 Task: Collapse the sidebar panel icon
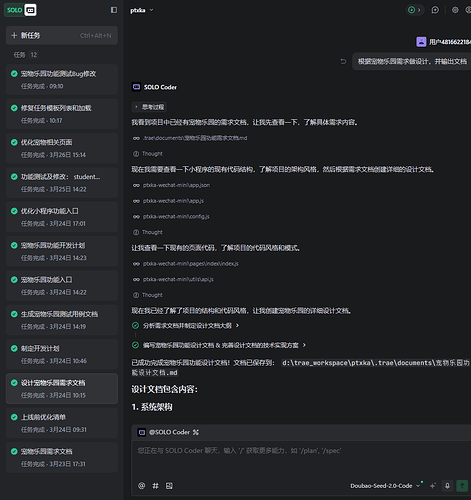coord(114,10)
